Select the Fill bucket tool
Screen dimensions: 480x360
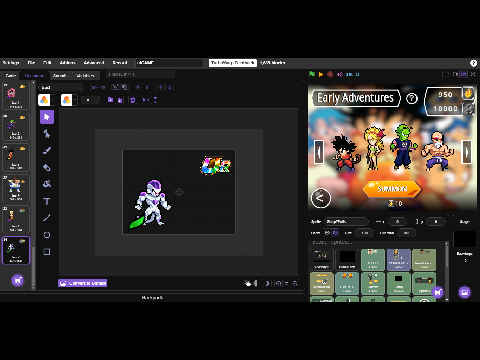(47, 184)
